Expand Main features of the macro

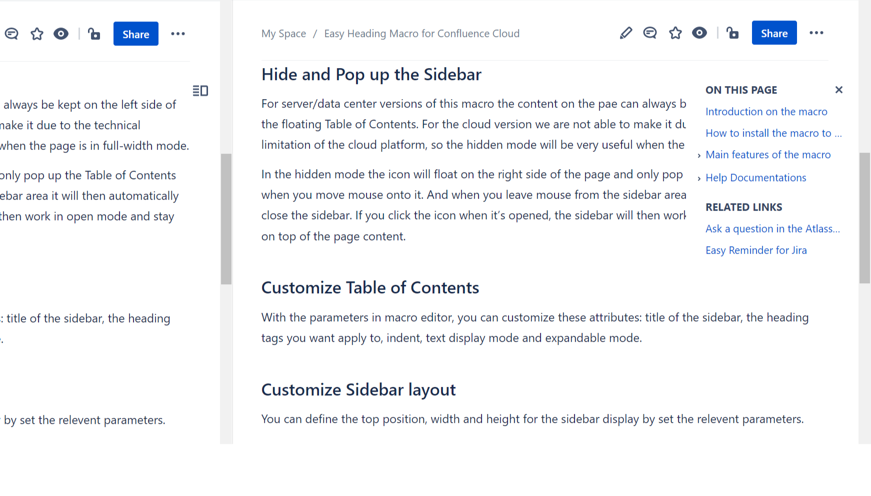[x=699, y=156]
